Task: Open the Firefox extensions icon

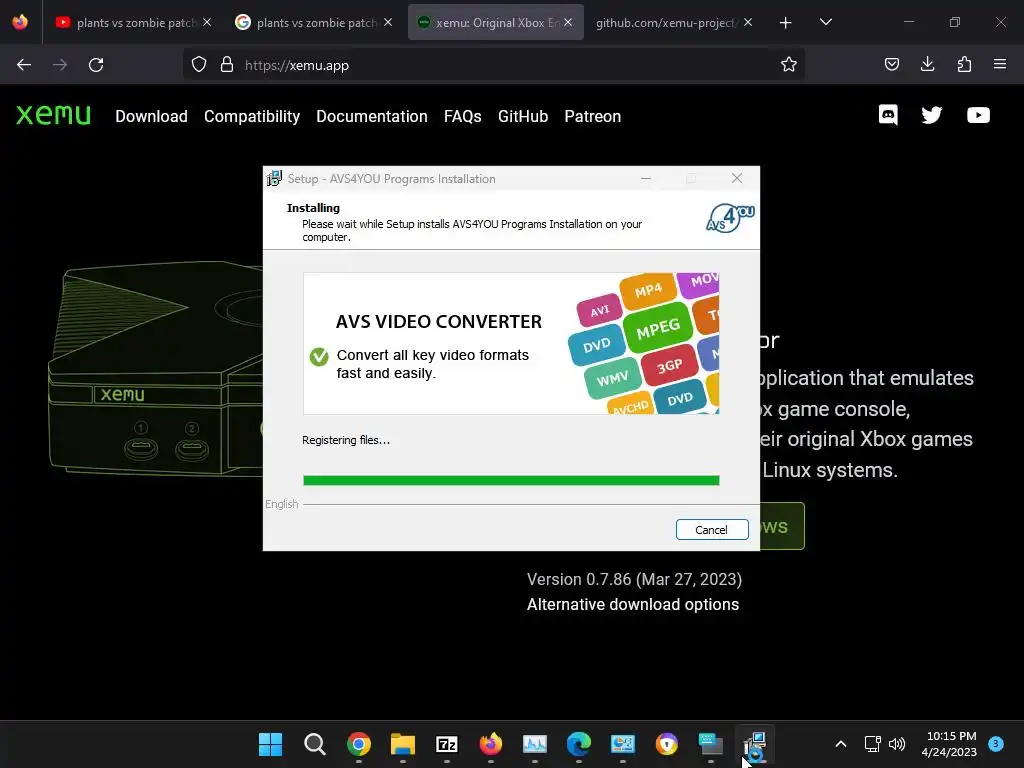Action: point(964,64)
